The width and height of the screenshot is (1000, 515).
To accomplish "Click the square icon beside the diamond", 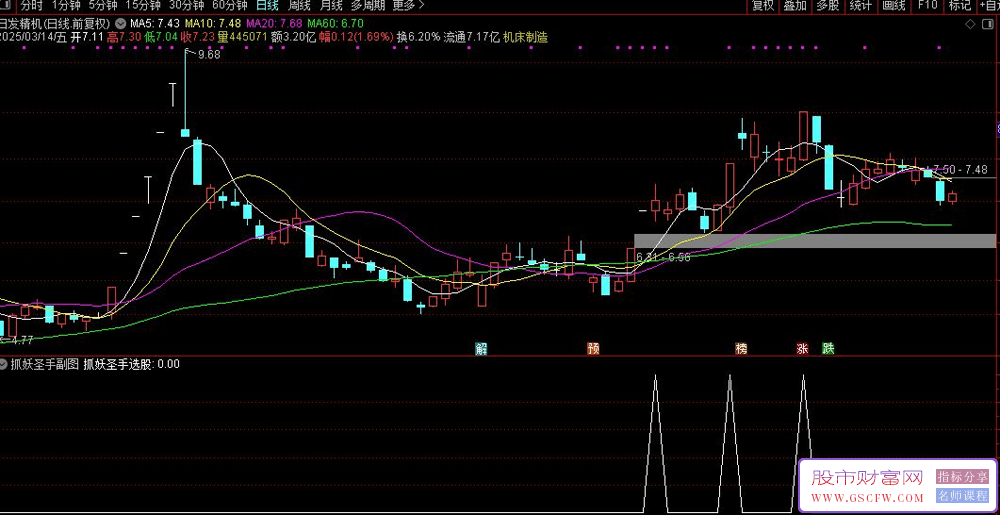I will pos(987,24).
